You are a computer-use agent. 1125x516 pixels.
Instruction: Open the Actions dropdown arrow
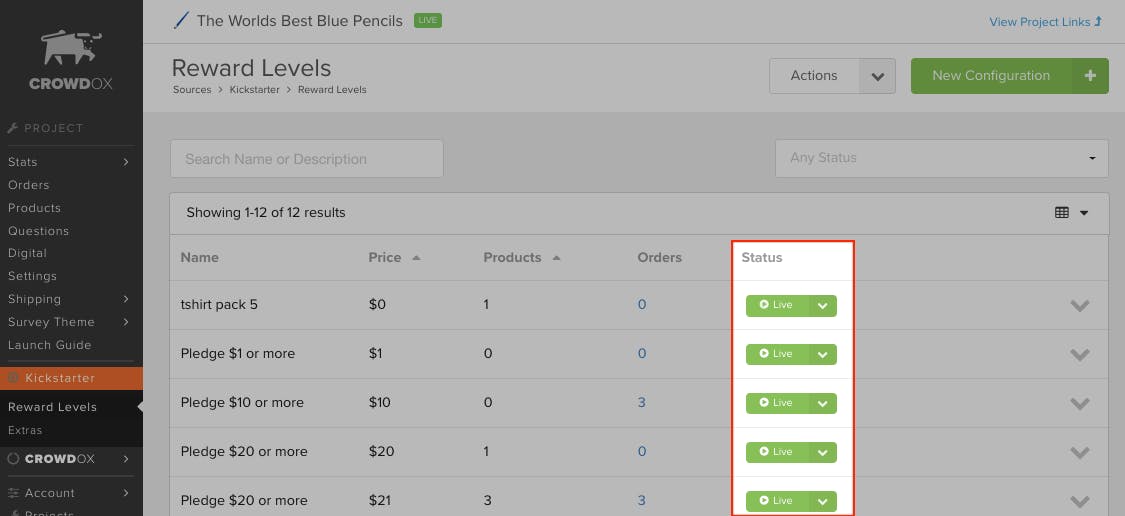point(877,76)
